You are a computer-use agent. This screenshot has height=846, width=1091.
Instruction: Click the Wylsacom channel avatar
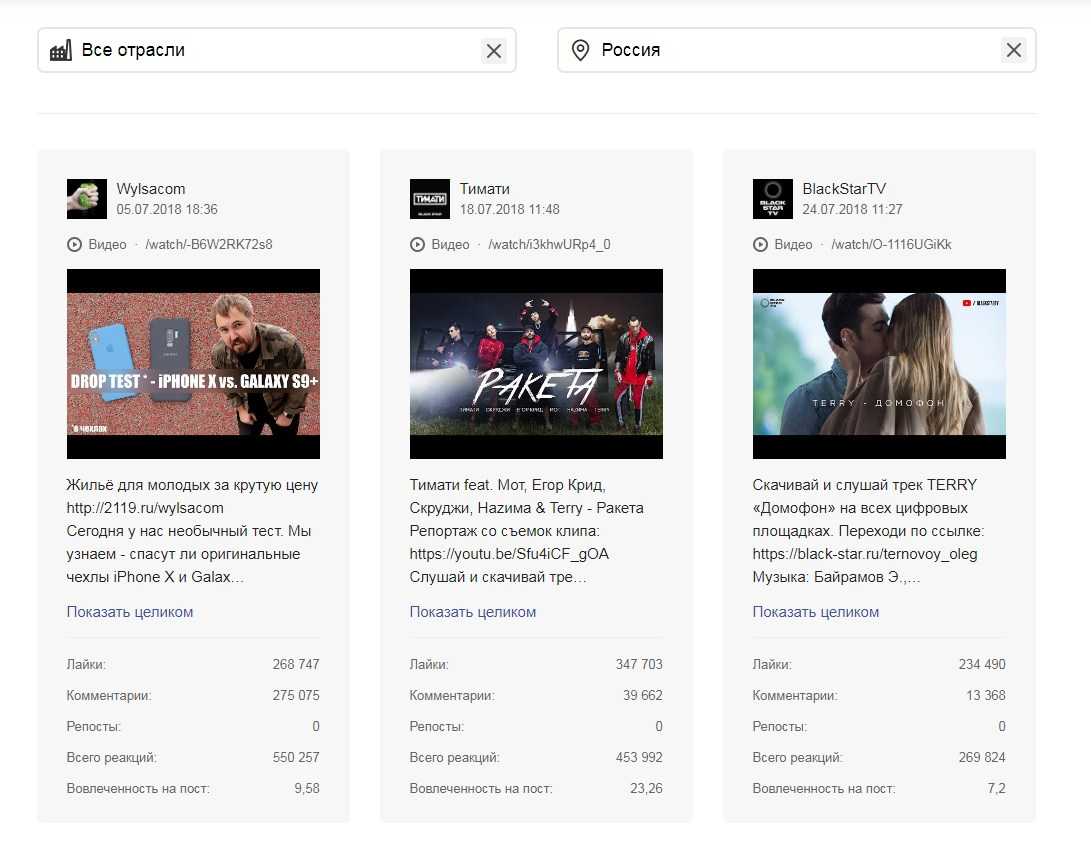point(87,199)
